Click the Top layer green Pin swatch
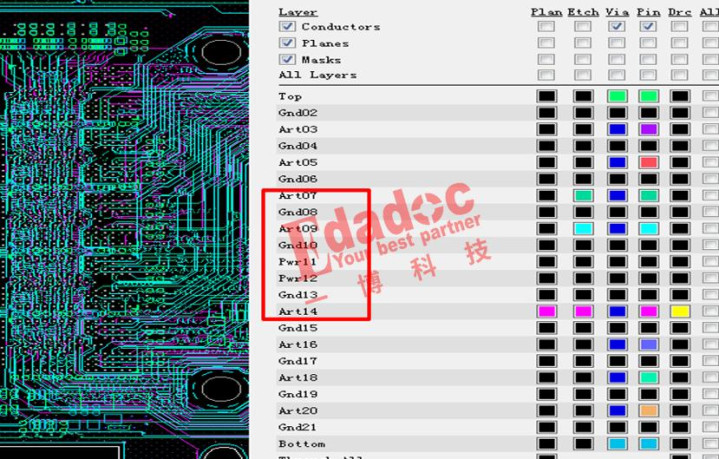This screenshot has width=719, height=459. (x=648, y=96)
